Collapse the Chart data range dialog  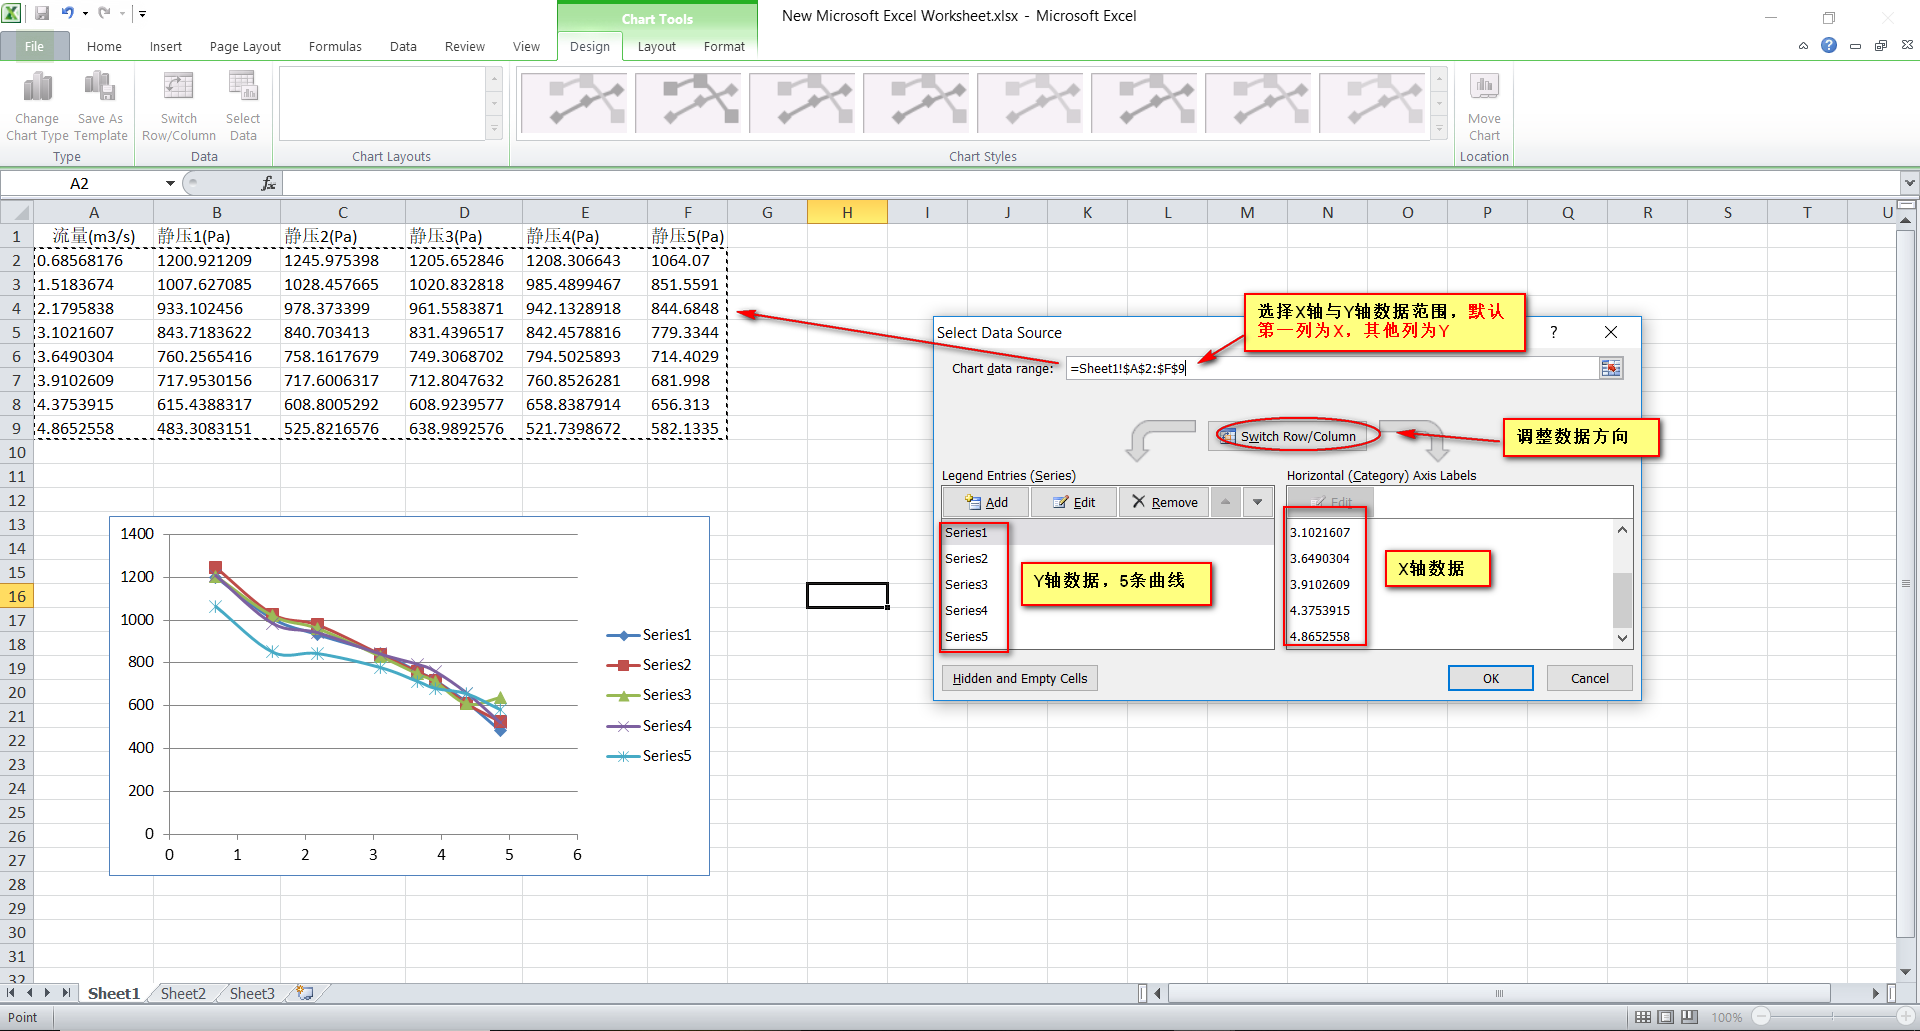tap(1611, 368)
